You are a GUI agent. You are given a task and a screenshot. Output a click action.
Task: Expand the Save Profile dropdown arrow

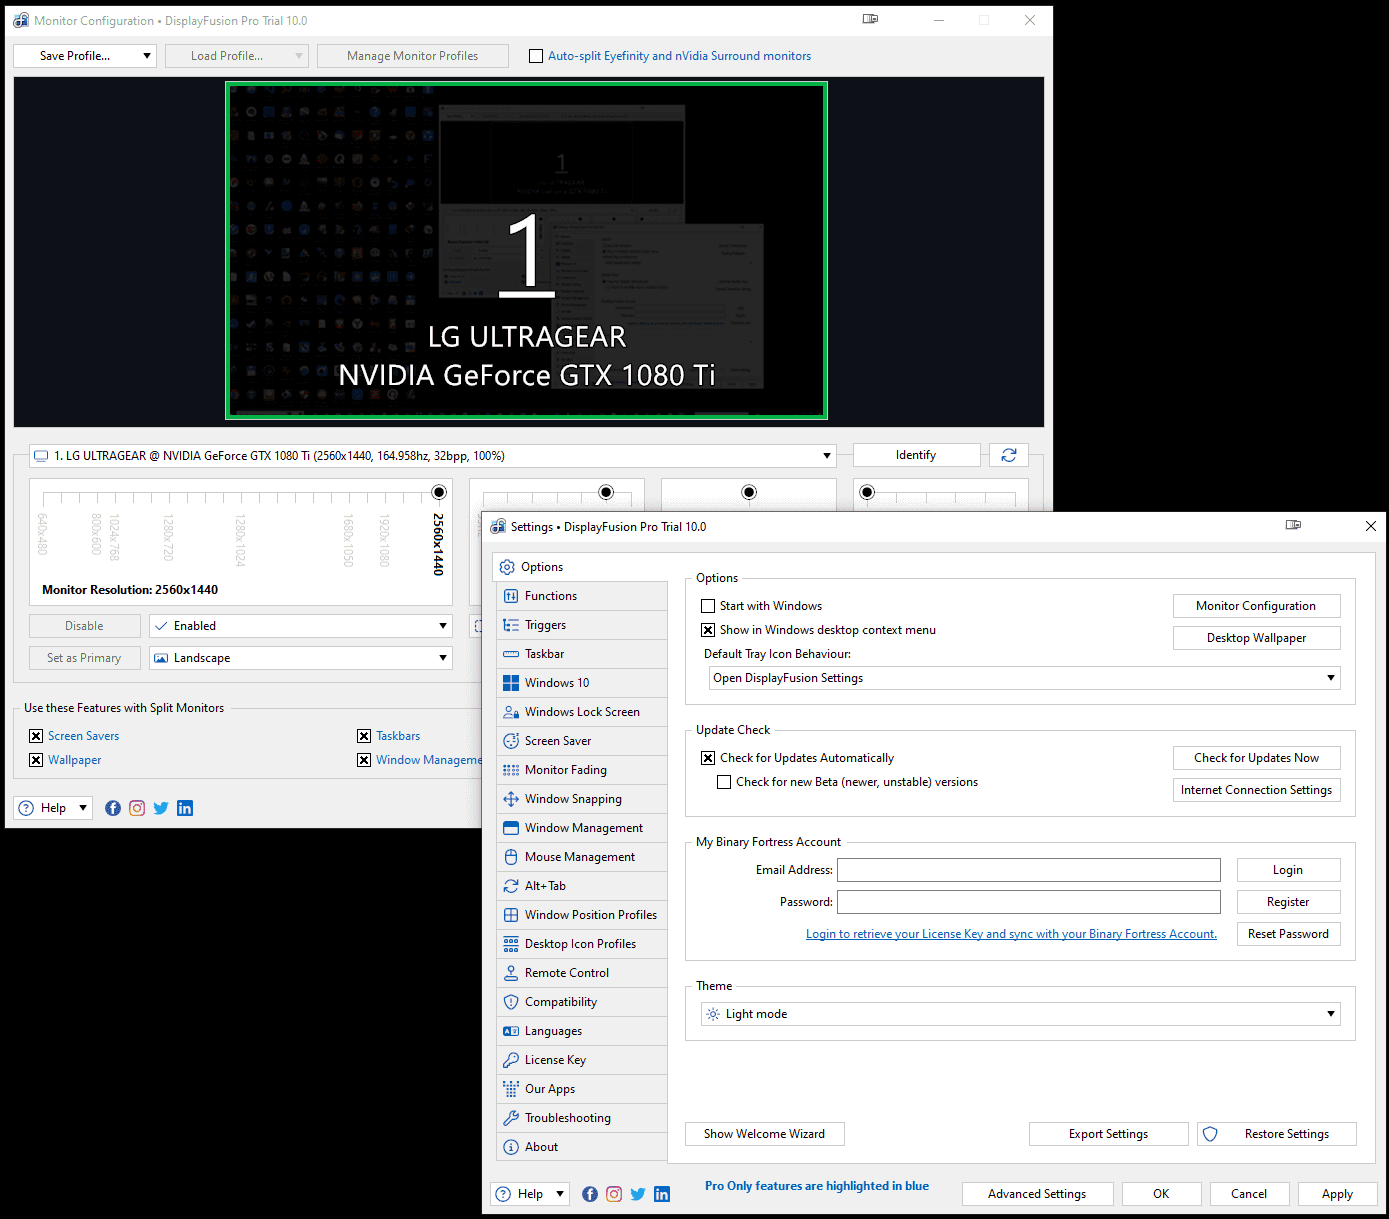point(147,56)
